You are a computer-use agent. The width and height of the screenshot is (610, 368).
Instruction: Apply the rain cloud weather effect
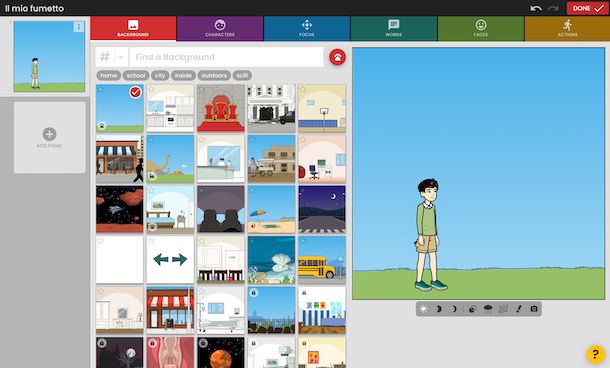pyautogui.click(x=487, y=309)
